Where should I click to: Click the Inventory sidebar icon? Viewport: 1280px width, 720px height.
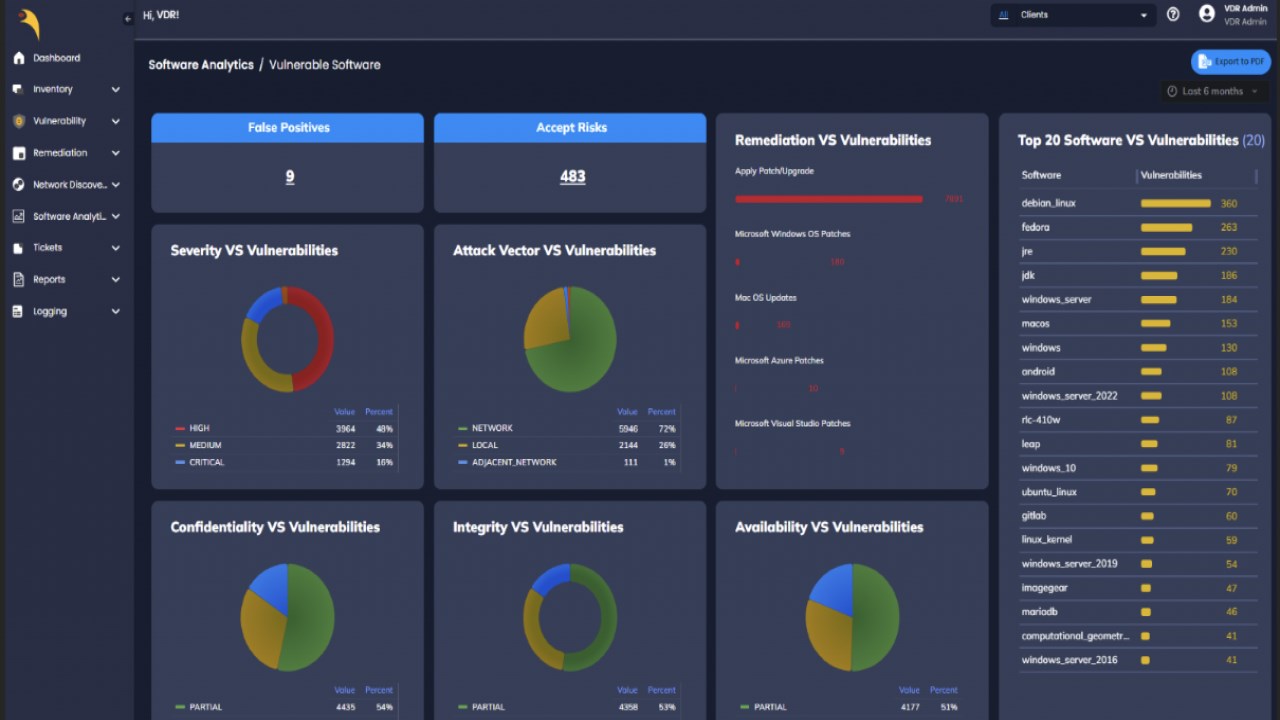pos(18,89)
